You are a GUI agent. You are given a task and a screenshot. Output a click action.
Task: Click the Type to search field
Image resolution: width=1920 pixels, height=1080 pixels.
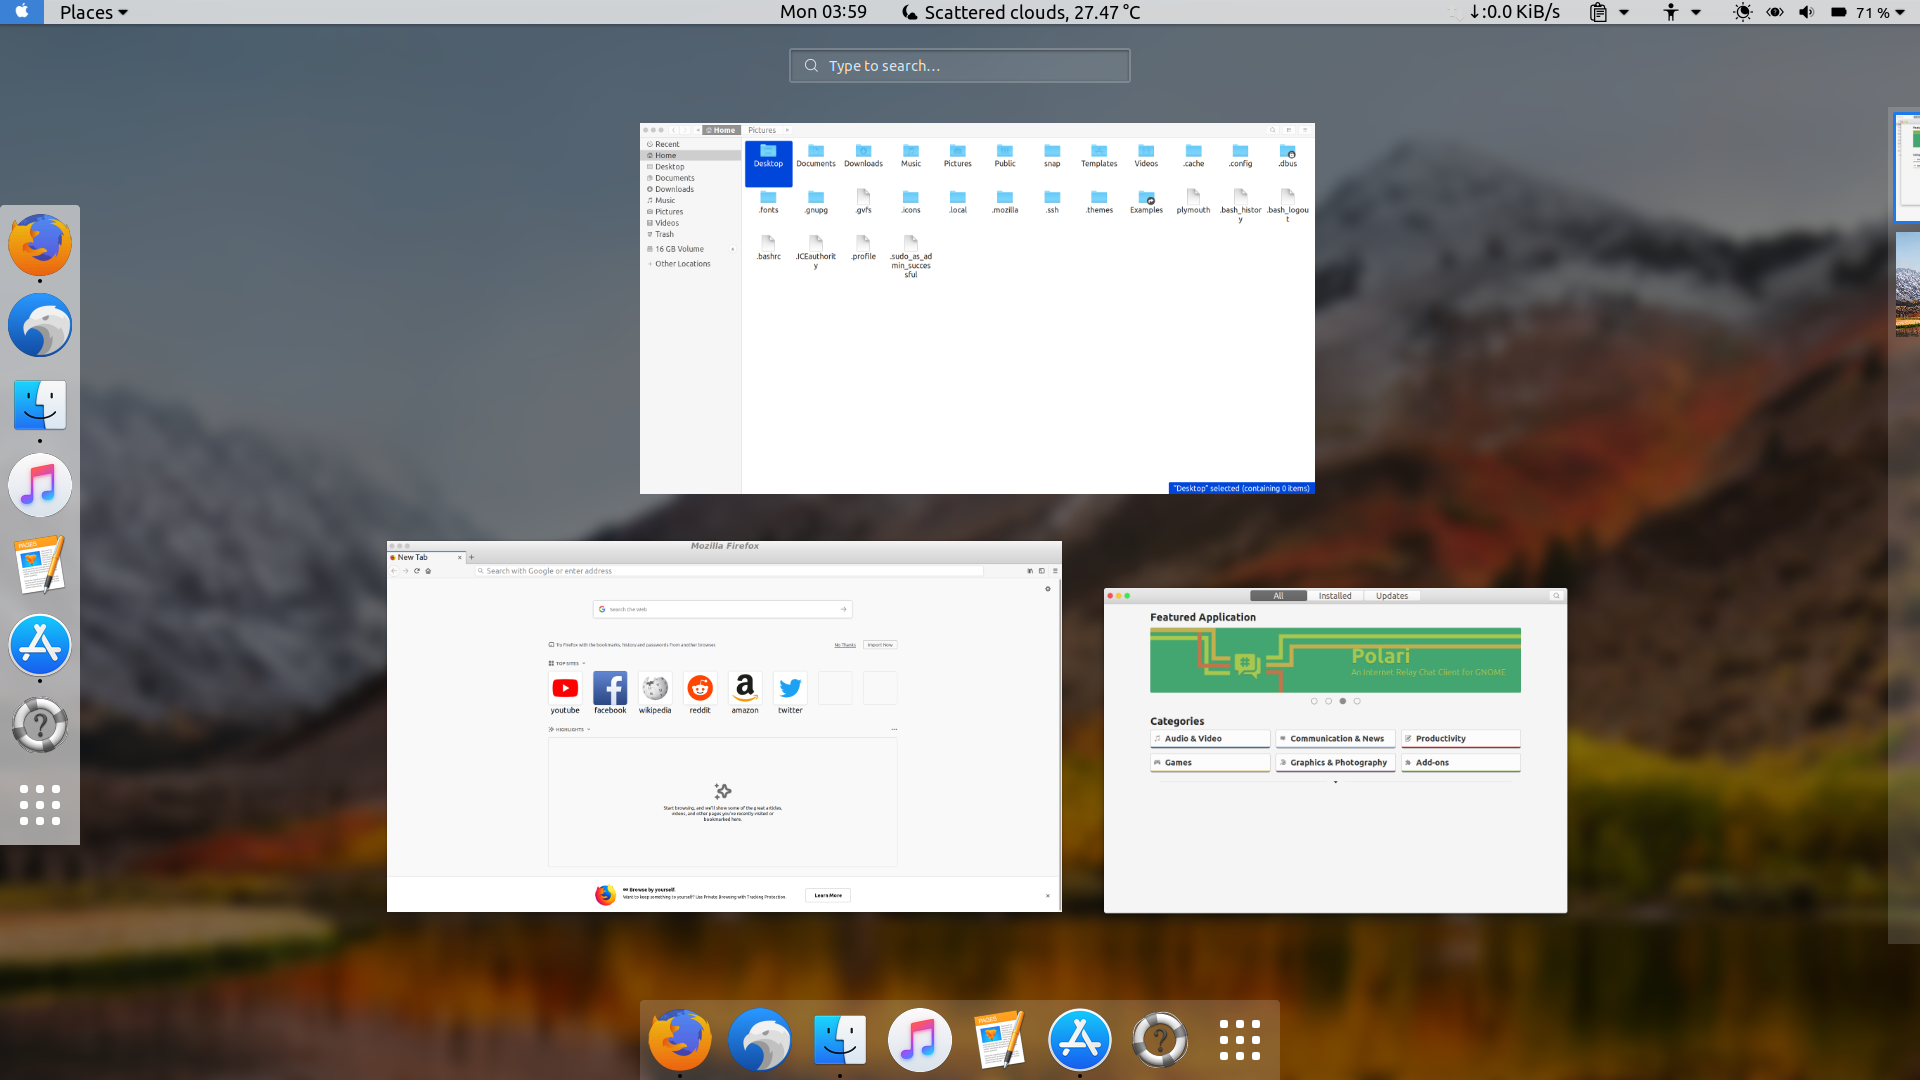pos(959,65)
